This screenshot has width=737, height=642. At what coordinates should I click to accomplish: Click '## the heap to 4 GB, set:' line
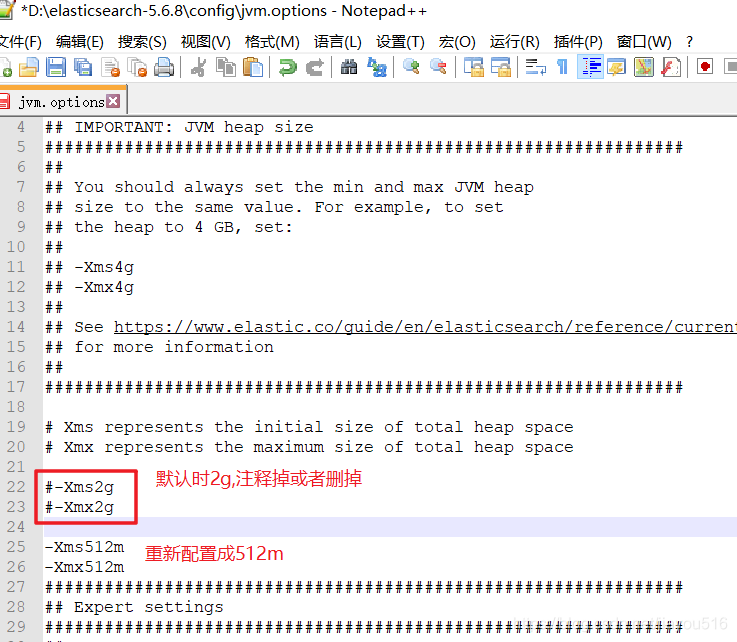pos(169,227)
